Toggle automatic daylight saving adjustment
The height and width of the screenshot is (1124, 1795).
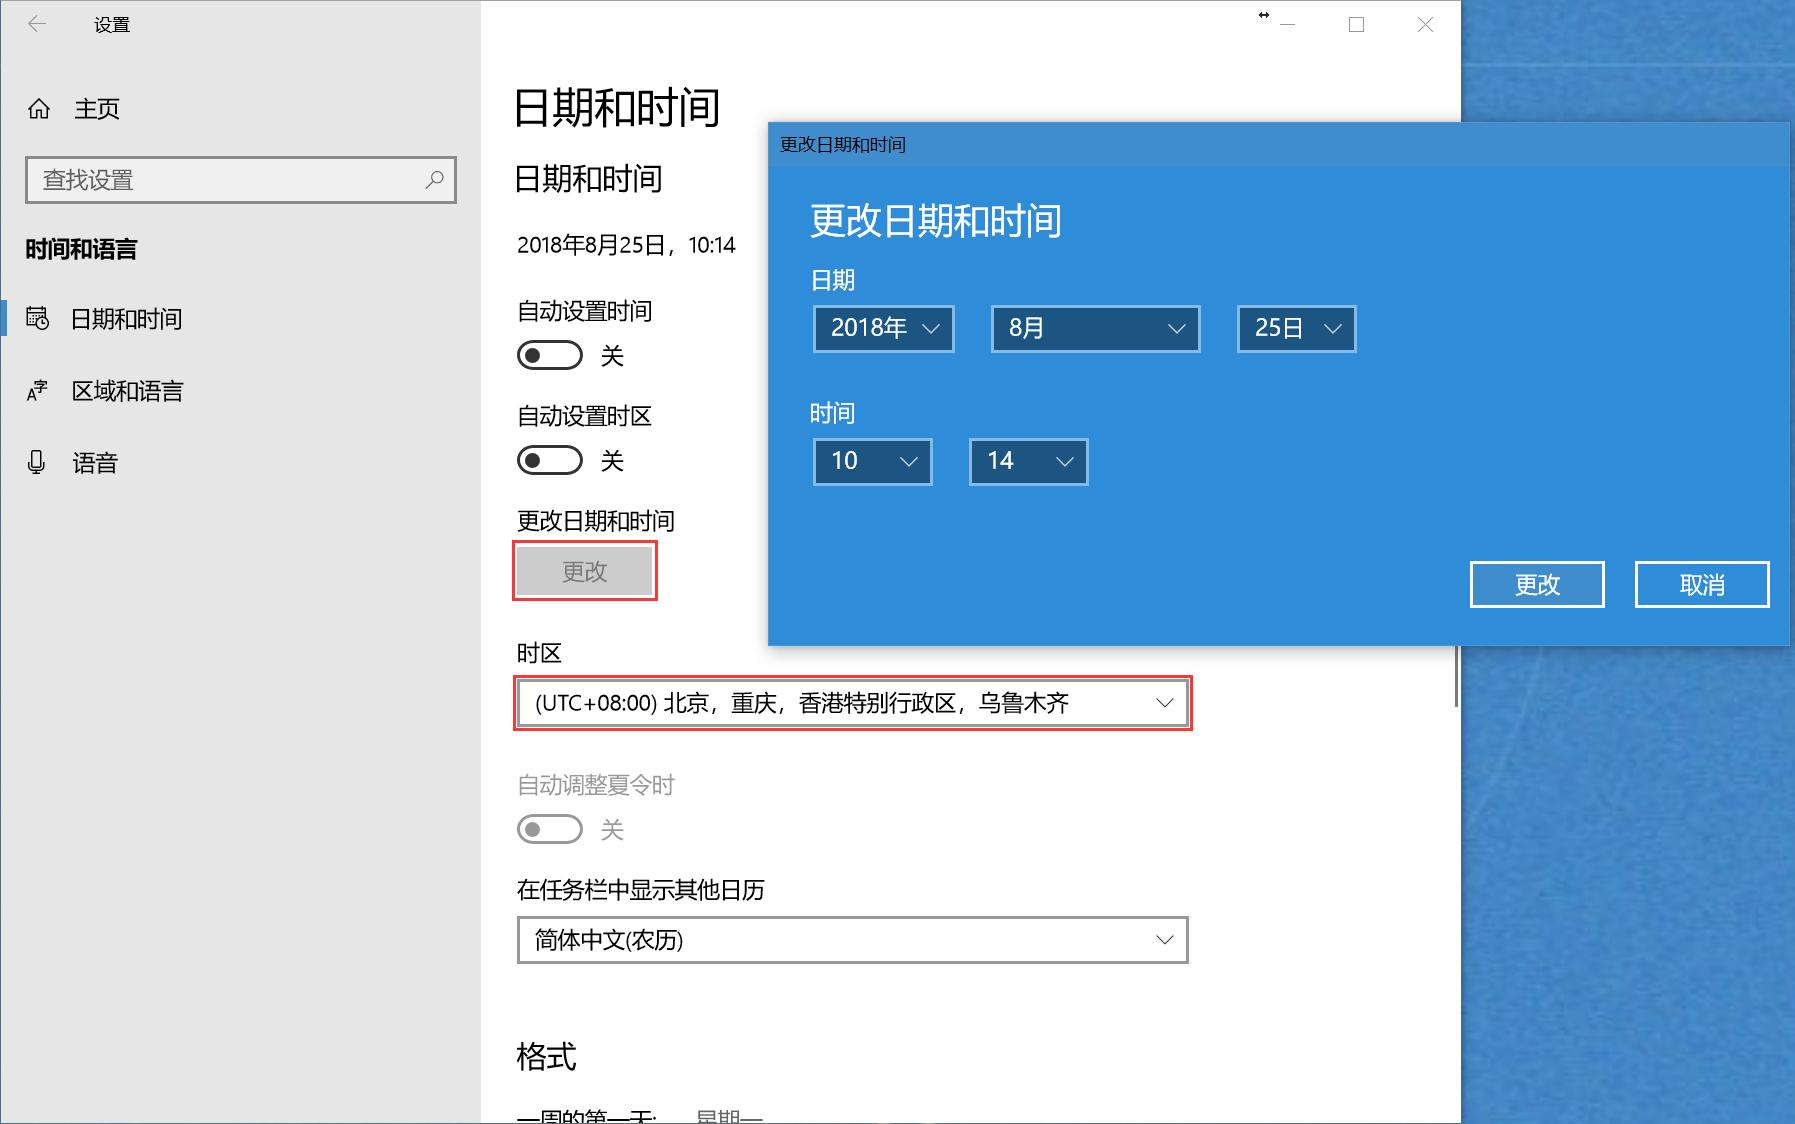point(549,830)
